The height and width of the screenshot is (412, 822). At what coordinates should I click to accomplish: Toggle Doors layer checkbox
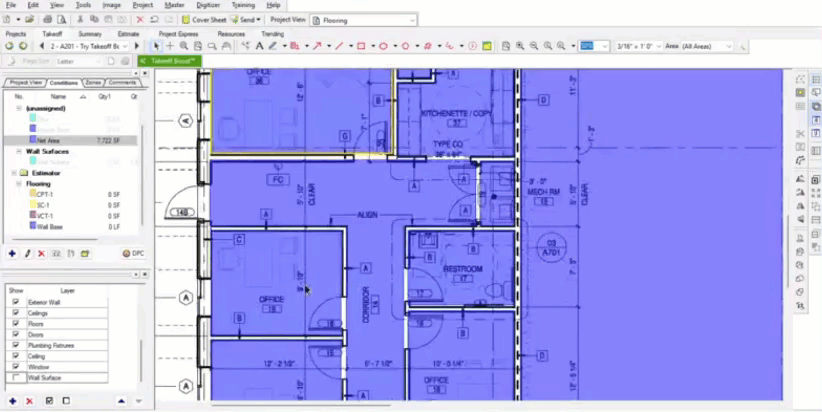16,334
